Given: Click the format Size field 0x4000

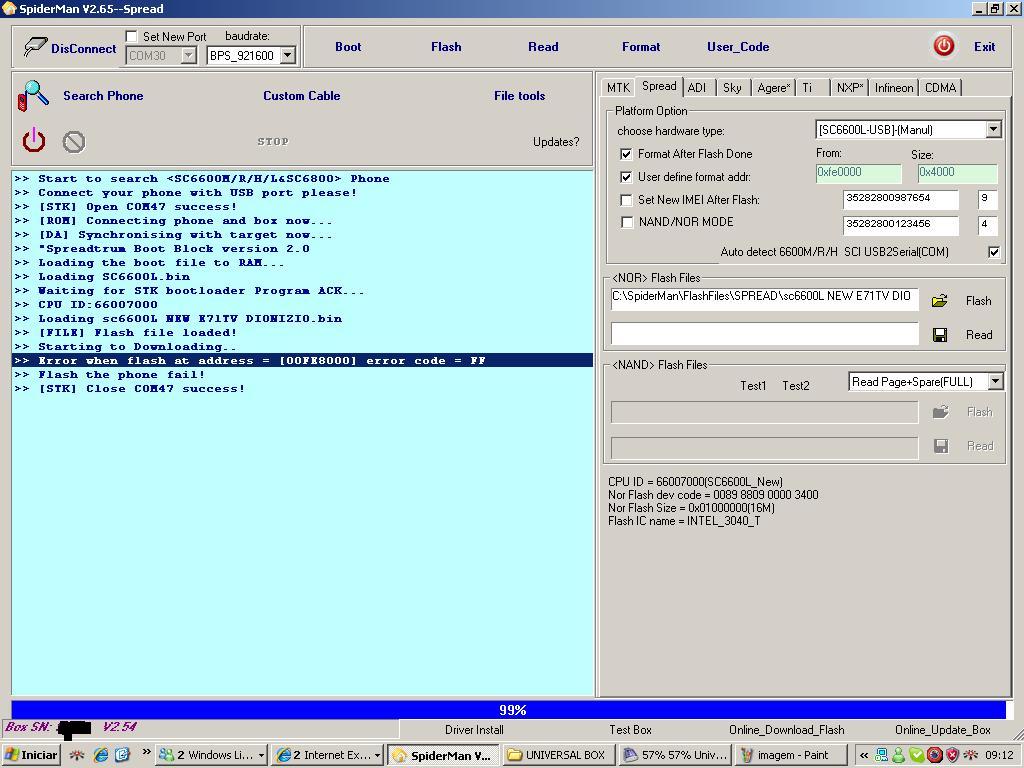Looking at the screenshot, I should (957, 173).
